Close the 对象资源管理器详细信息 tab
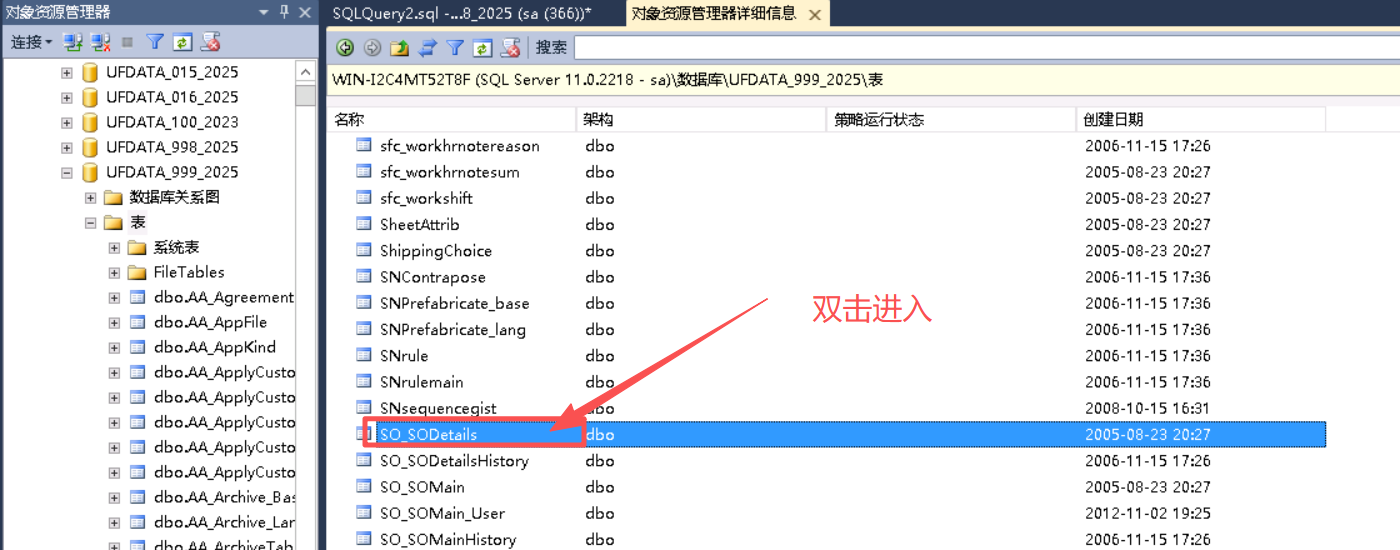 tap(815, 14)
